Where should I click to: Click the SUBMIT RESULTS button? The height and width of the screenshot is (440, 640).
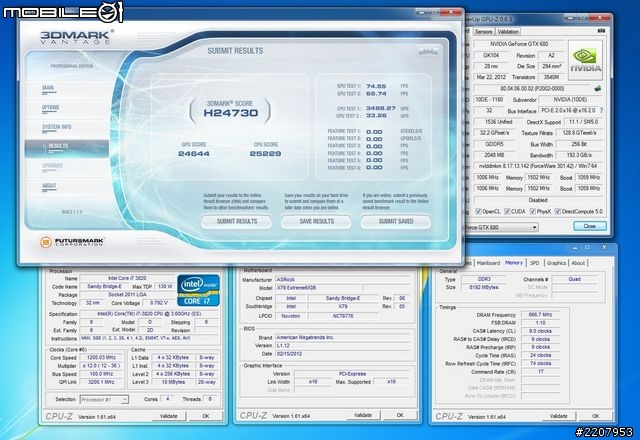(236, 221)
